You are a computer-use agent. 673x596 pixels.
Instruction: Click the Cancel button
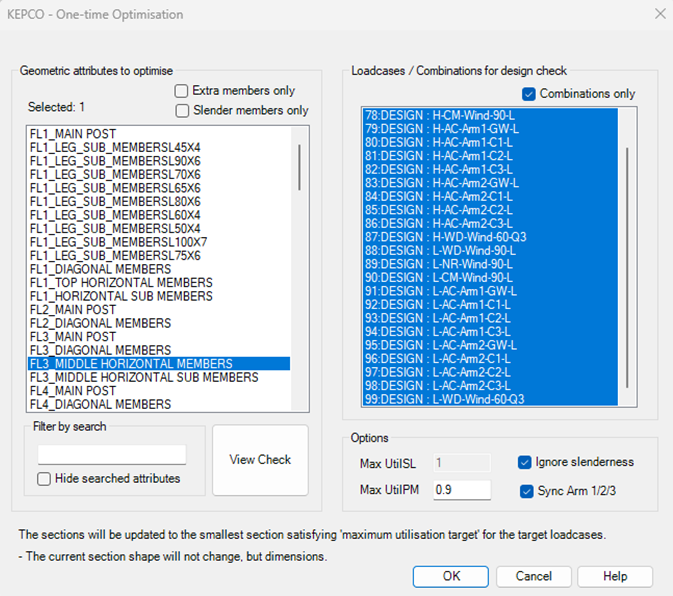[533, 577]
